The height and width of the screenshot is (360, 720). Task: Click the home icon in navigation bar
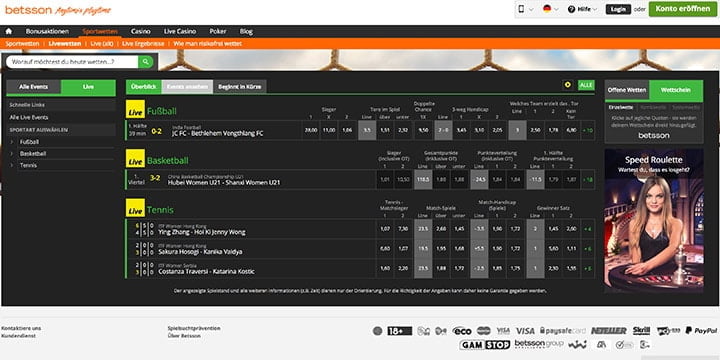click(9, 31)
